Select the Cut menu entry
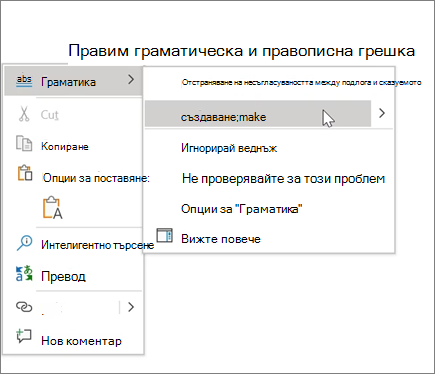435x374 pixels. pyautogui.click(x=73, y=115)
